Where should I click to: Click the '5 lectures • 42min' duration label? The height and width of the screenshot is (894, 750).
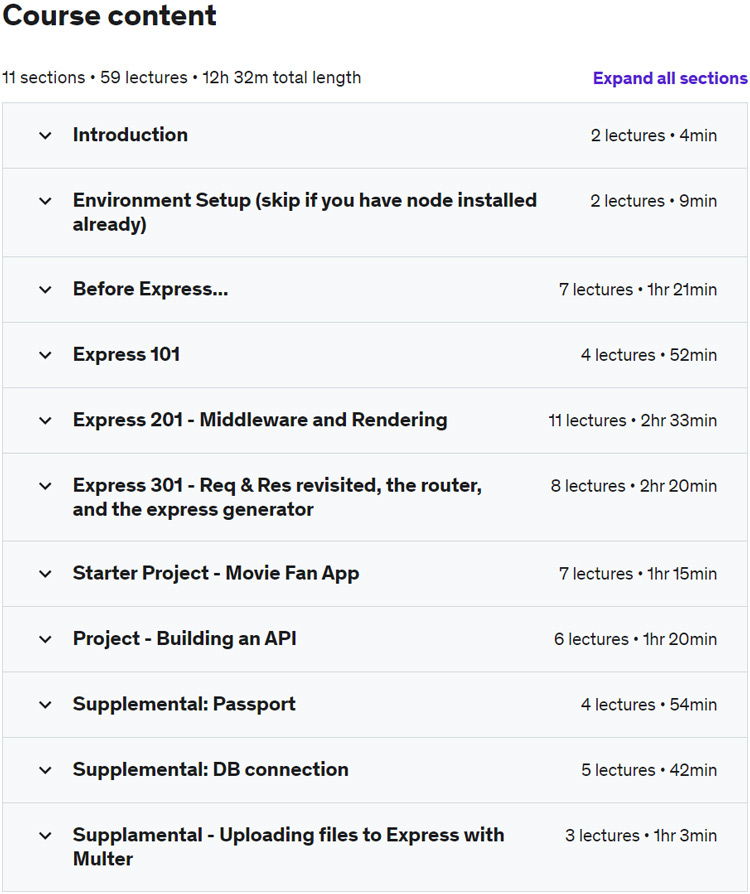pos(648,770)
